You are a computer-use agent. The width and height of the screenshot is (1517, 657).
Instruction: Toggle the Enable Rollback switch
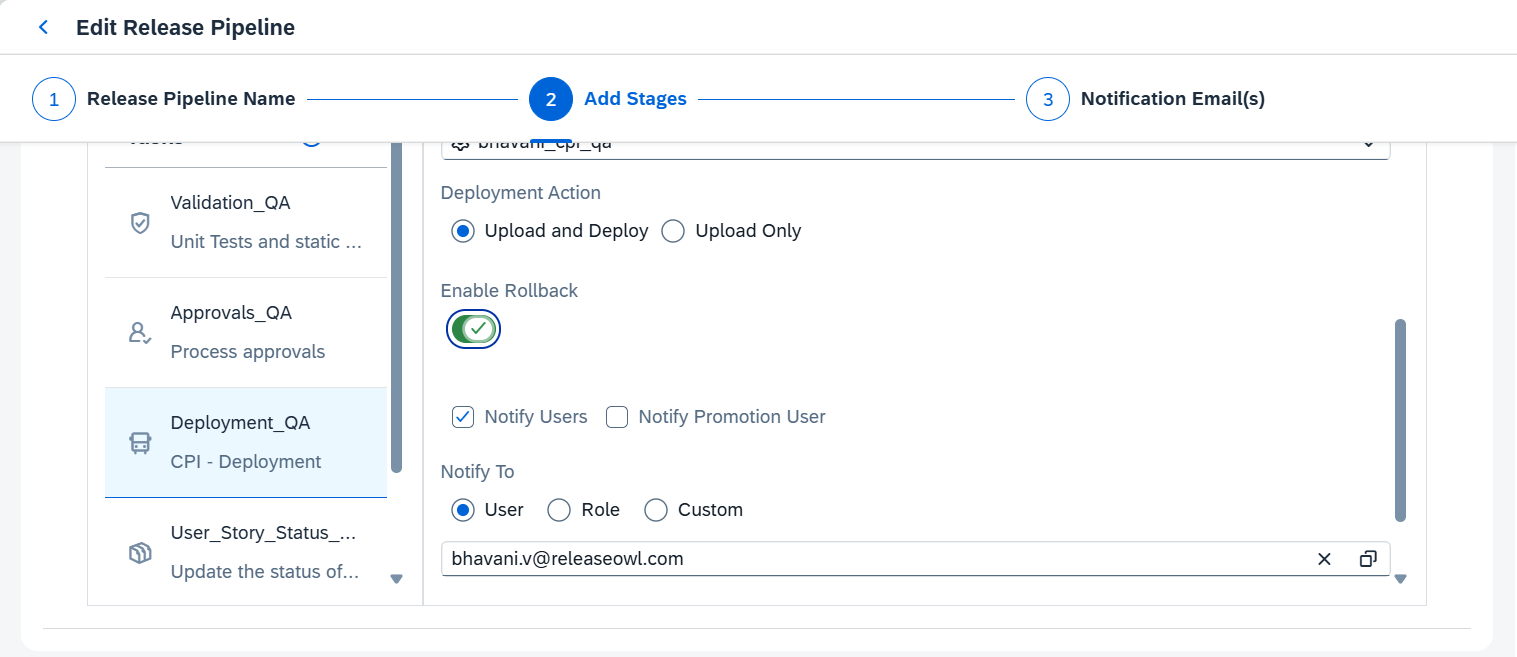click(x=473, y=328)
